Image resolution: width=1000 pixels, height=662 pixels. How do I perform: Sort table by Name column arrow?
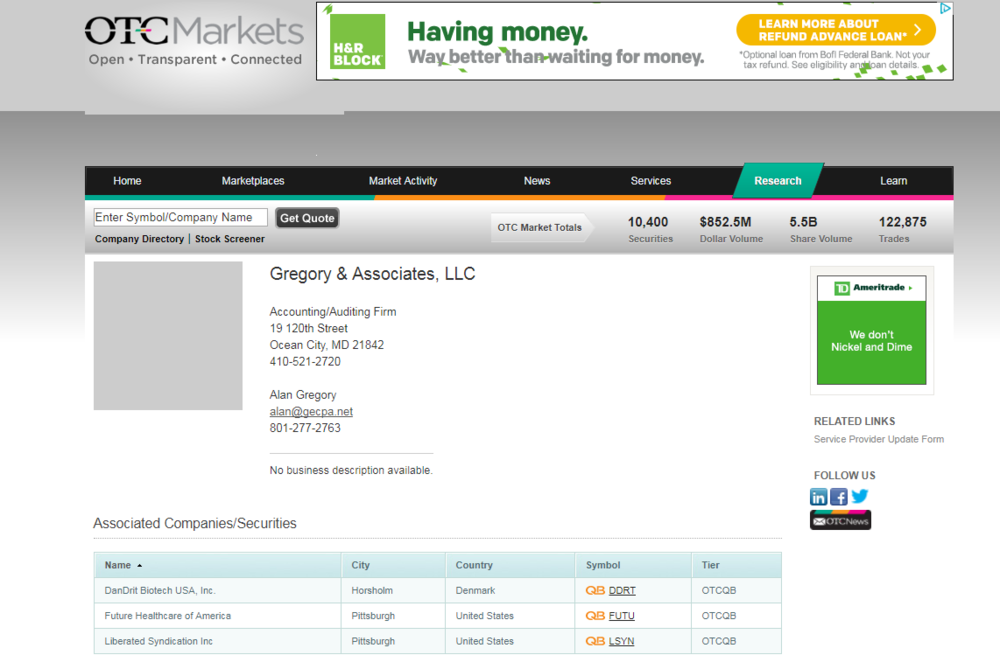[x=140, y=566]
